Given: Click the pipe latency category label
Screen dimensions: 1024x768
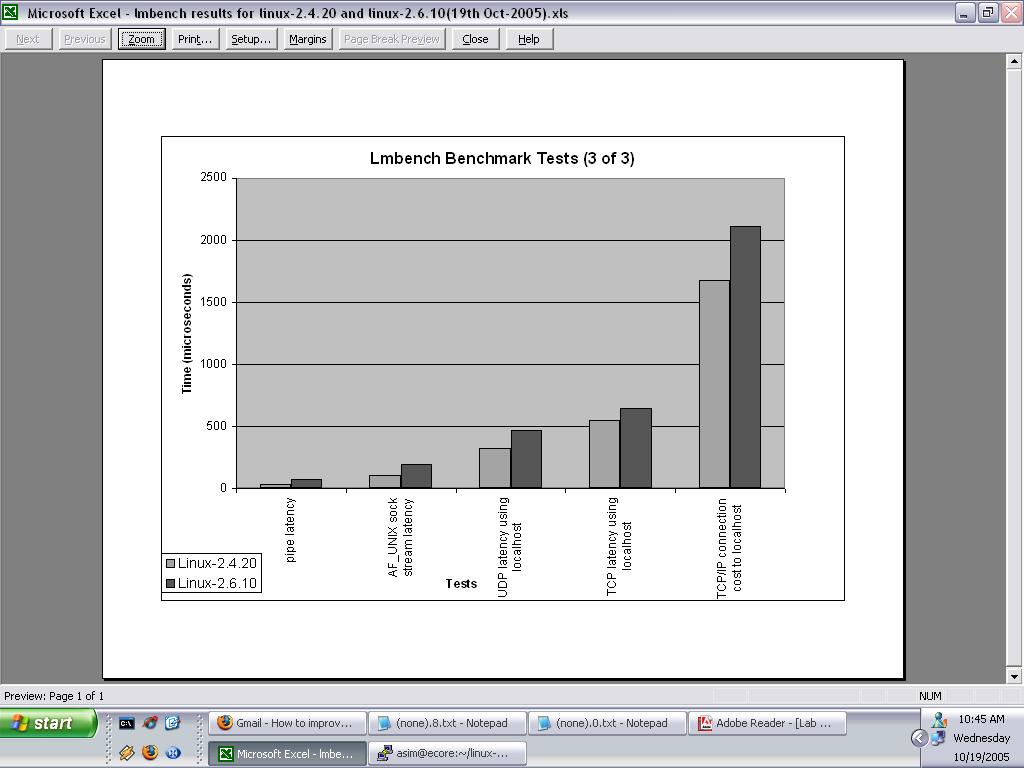Looking at the screenshot, I should (291, 530).
